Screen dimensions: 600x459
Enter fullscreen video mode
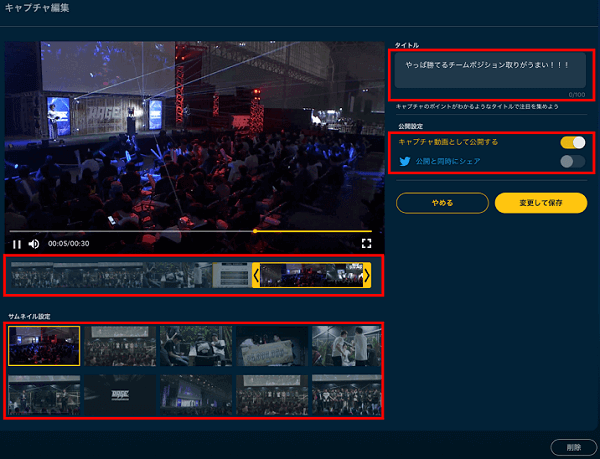[366, 243]
